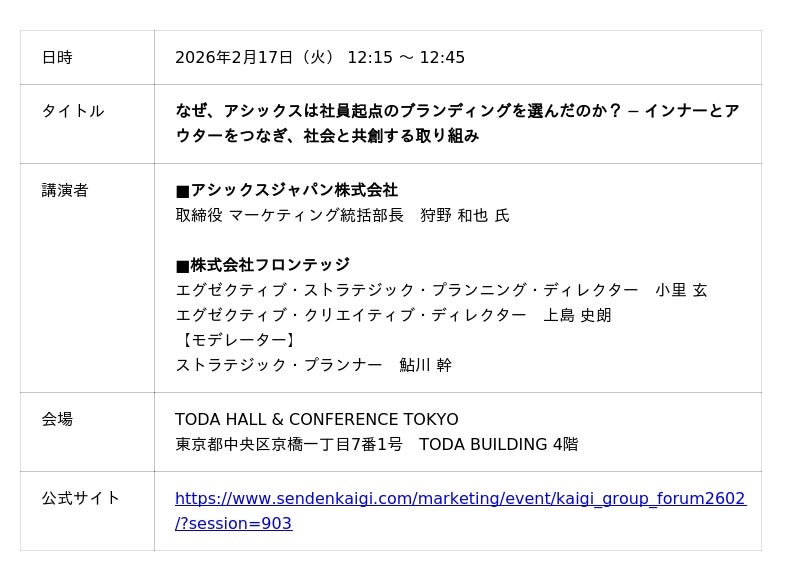Image resolution: width=800 pixels, height=581 pixels.
Task: Click venue name TODA HALL & CONFERENCE TOKYO
Action: point(317,420)
